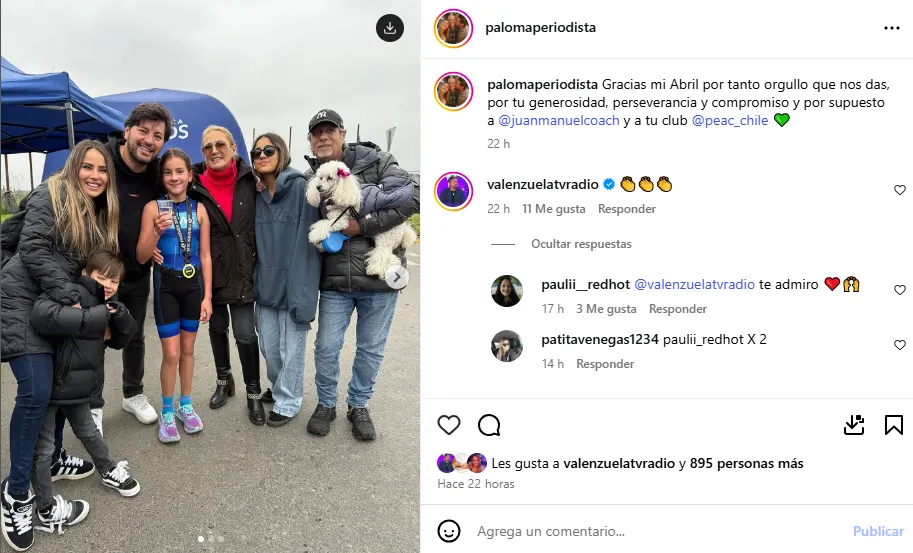Click the Publicar button

[878, 531]
